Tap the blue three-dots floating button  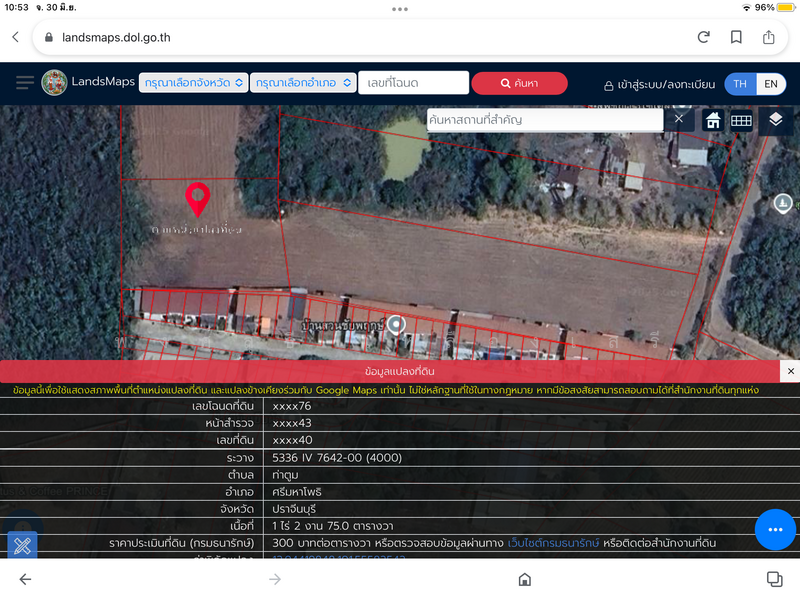coord(775,529)
